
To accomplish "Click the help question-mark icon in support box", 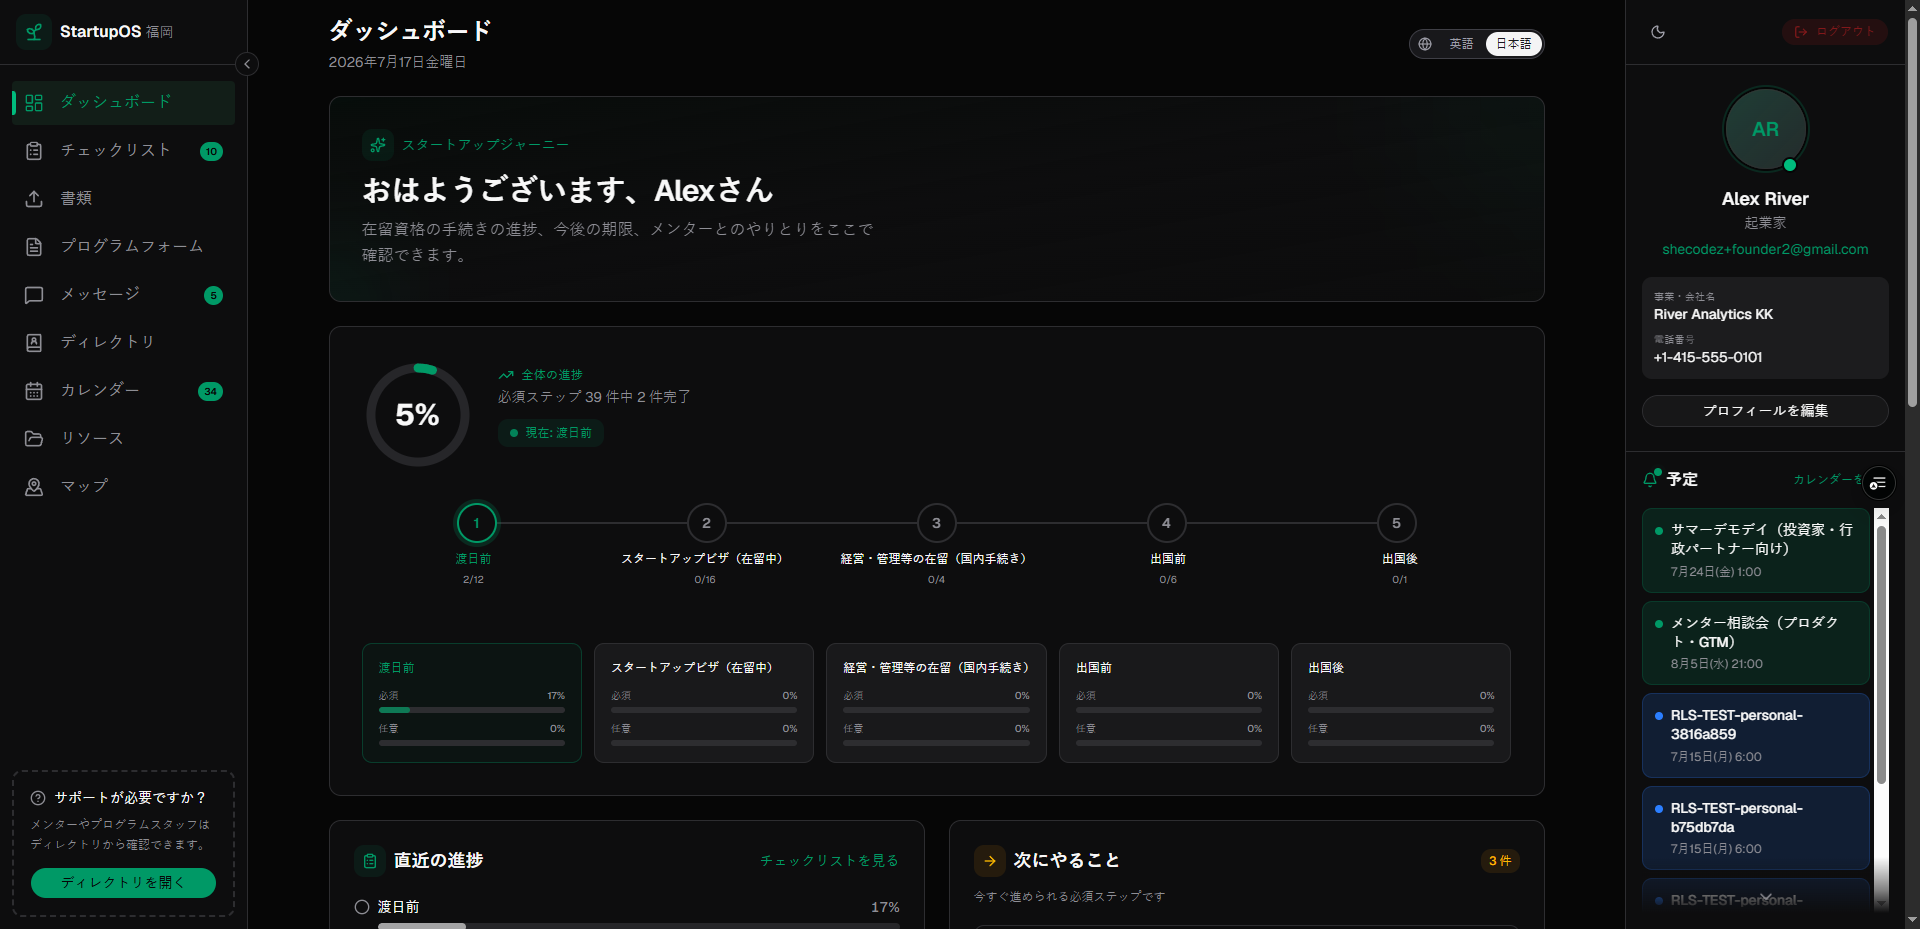I will (38, 798).
